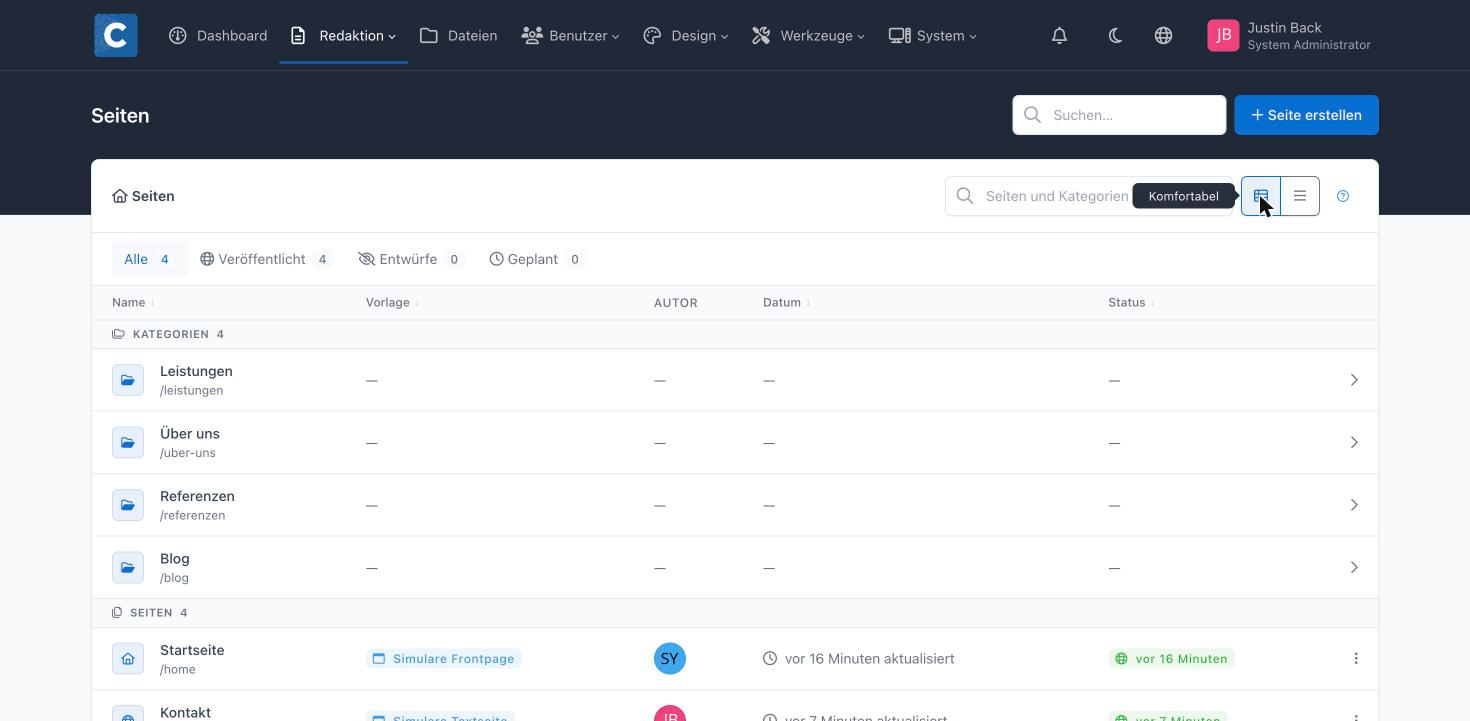Screen dimensions: 1470x721
Task: Sort by the Name column header
Action: [x=133, y=302]
